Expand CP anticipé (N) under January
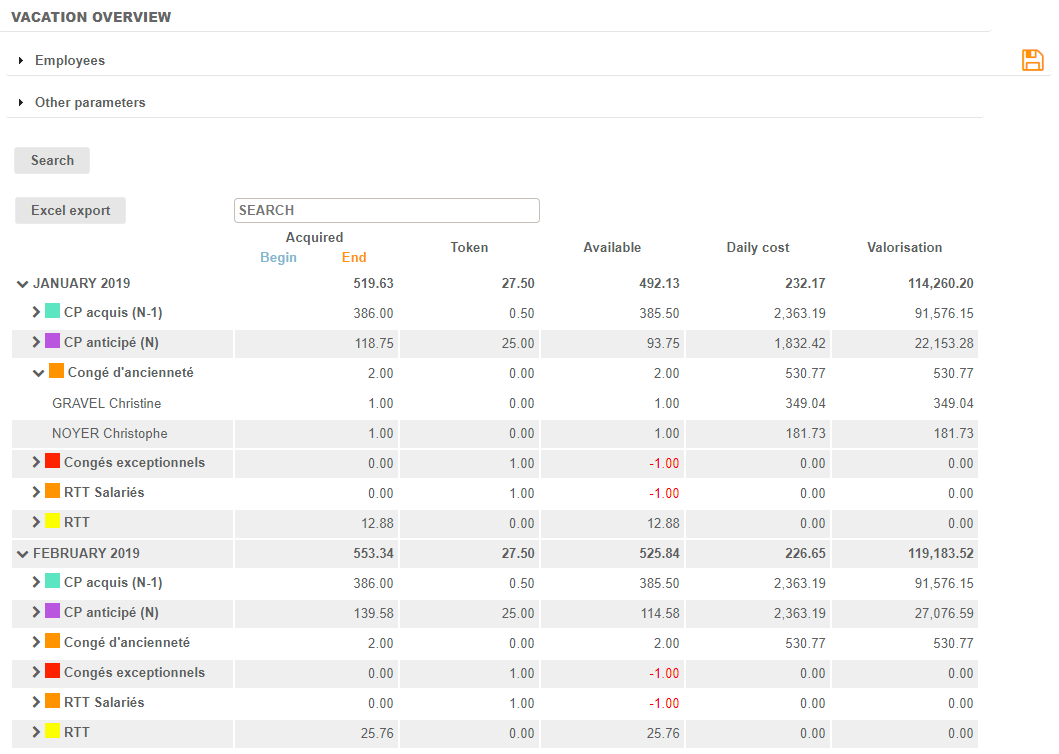 (36, 343)
